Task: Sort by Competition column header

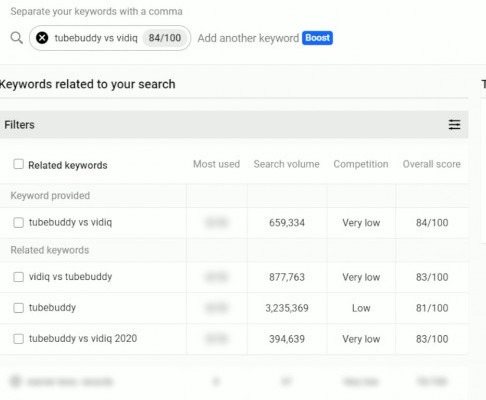Action: click(x=361, y=164)
